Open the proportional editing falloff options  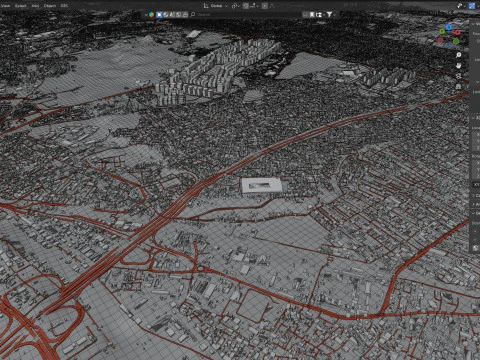pyautogui.click(x=272, y=6)
